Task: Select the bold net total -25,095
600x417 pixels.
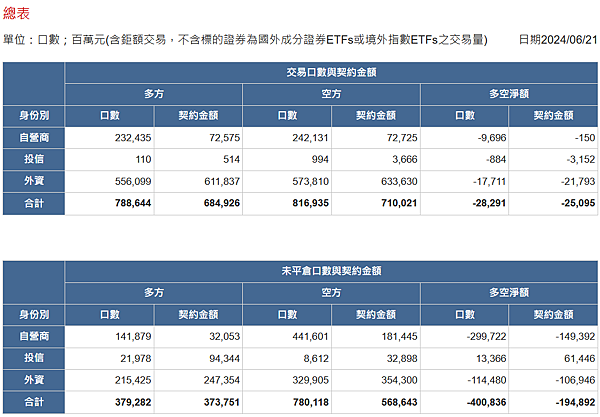Action: [553, 204]
